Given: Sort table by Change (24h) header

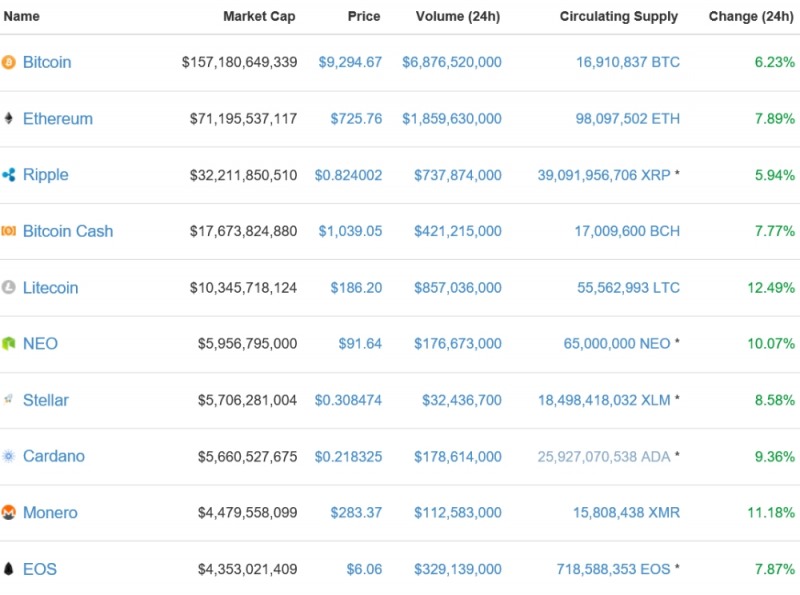Looking at the screenshot, I should point(752,16).
